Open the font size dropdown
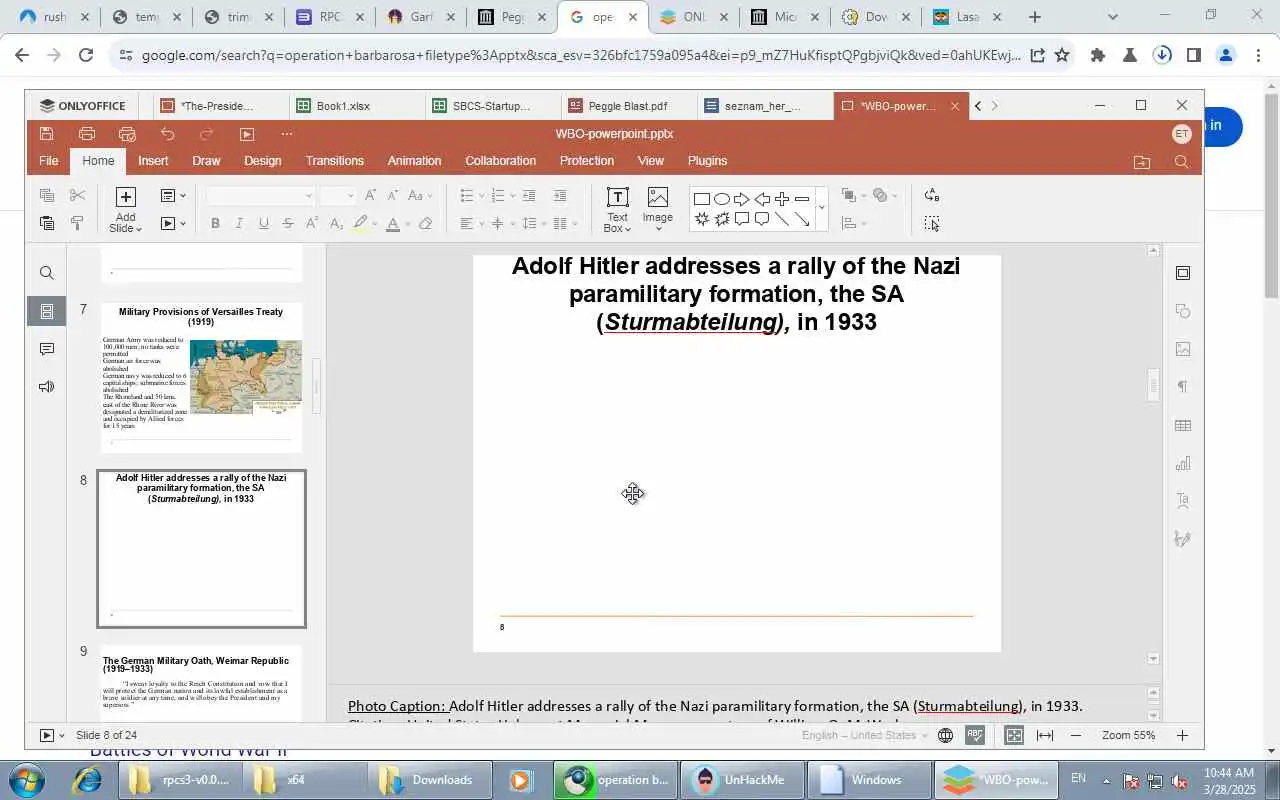1280x800 pixels. tap(350, 196)
